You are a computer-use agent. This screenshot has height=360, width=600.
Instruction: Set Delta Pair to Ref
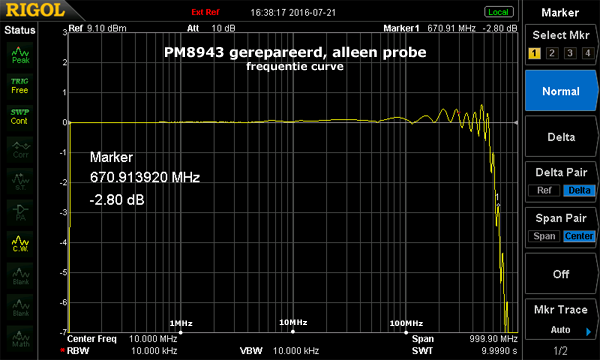[x=544, y=190]
